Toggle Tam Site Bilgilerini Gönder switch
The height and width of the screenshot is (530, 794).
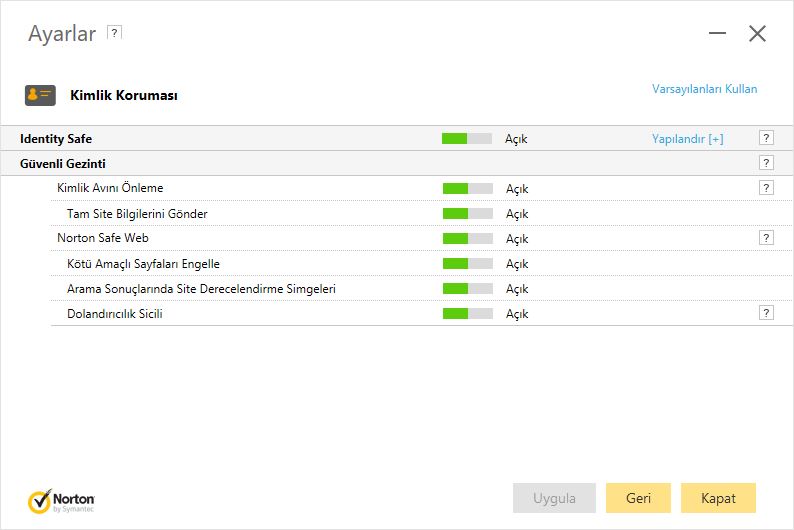(467, 214)
